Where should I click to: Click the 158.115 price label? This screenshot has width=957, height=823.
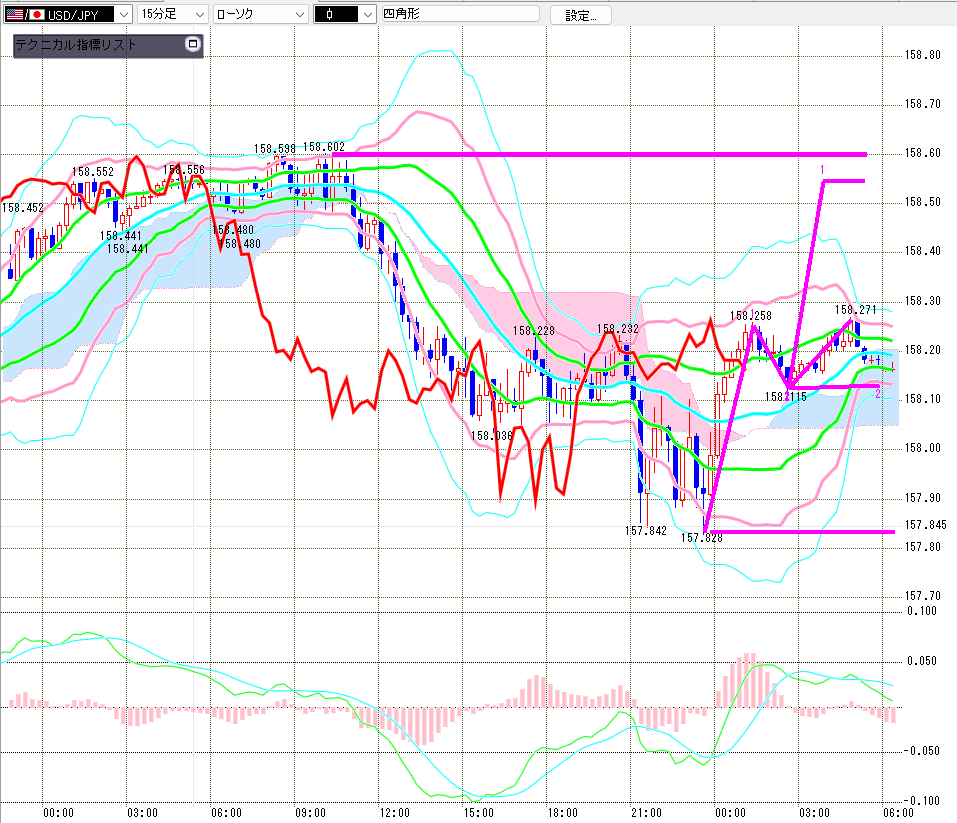point(785,396)
